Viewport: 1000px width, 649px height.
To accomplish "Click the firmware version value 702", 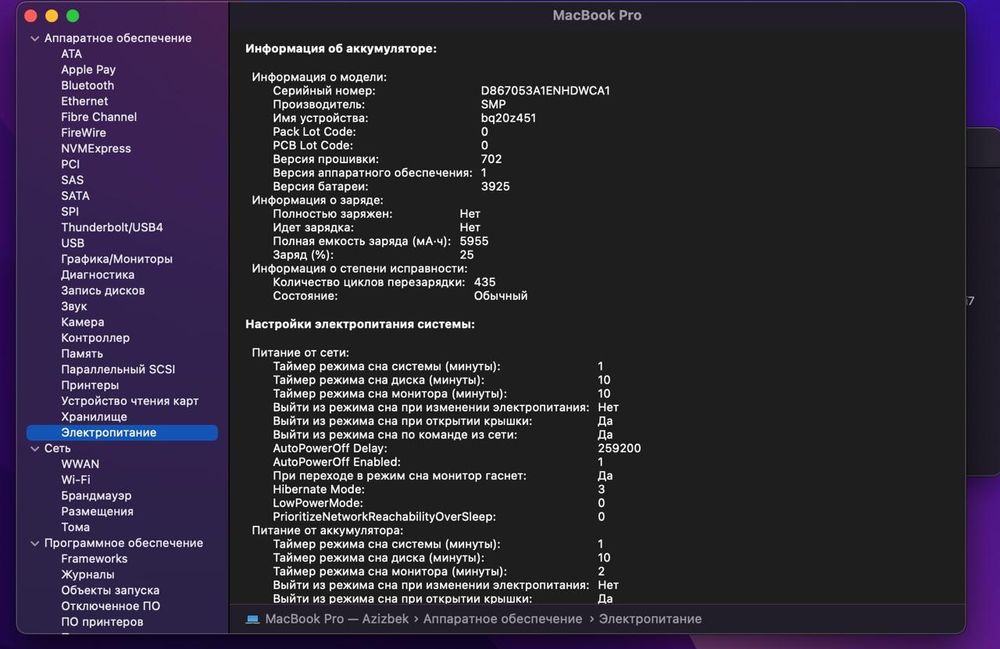I will (x=491, y=159).
